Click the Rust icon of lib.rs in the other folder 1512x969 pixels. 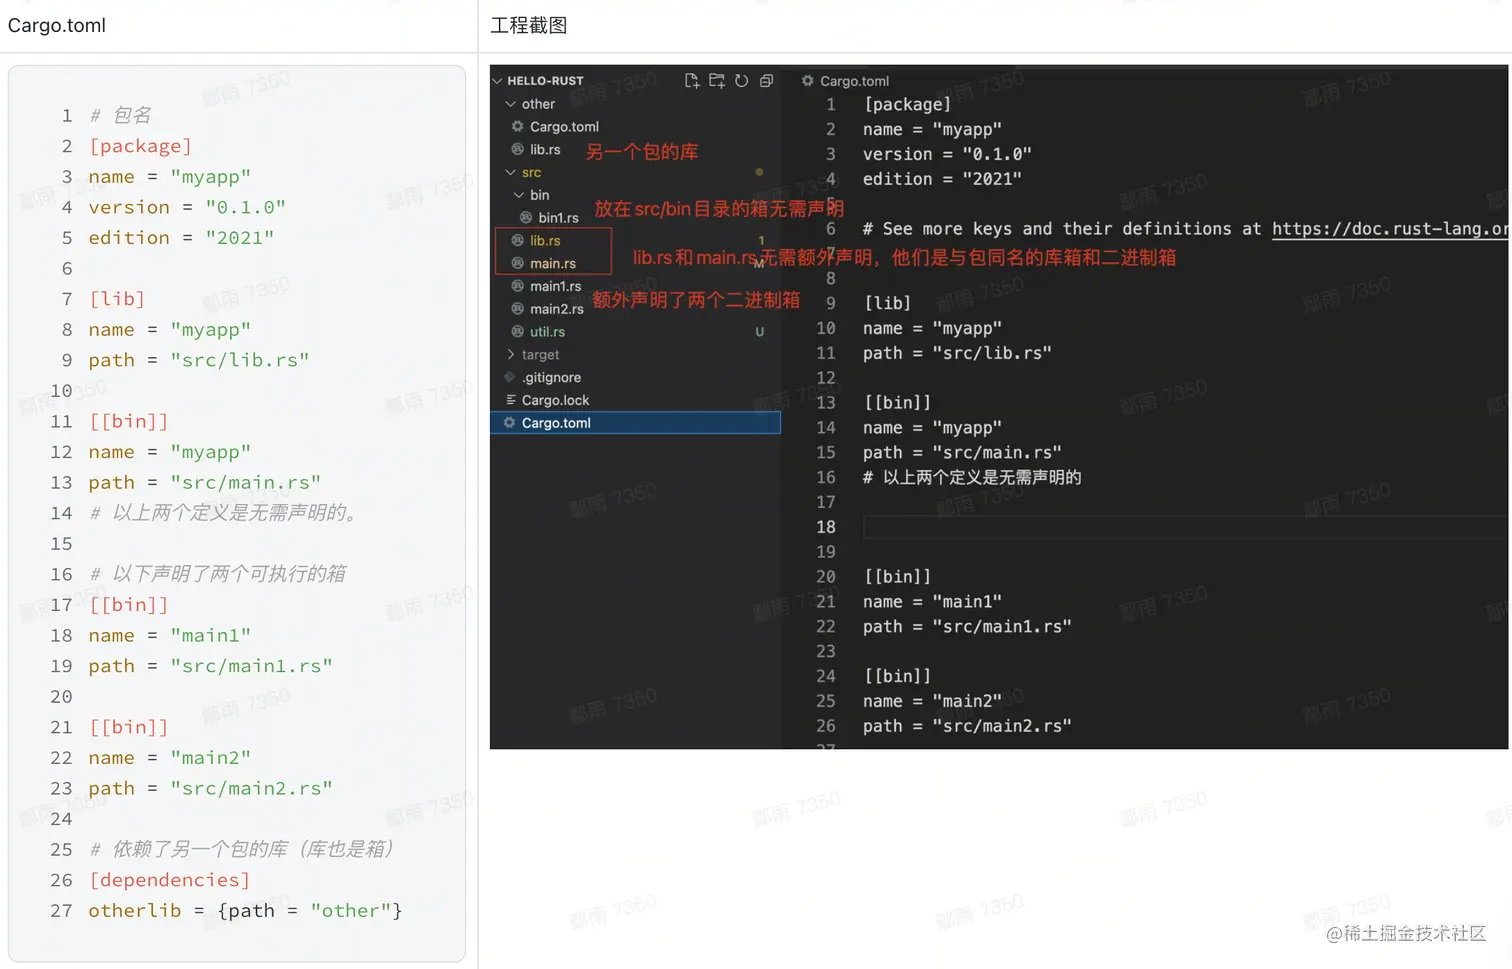point(518,150)
